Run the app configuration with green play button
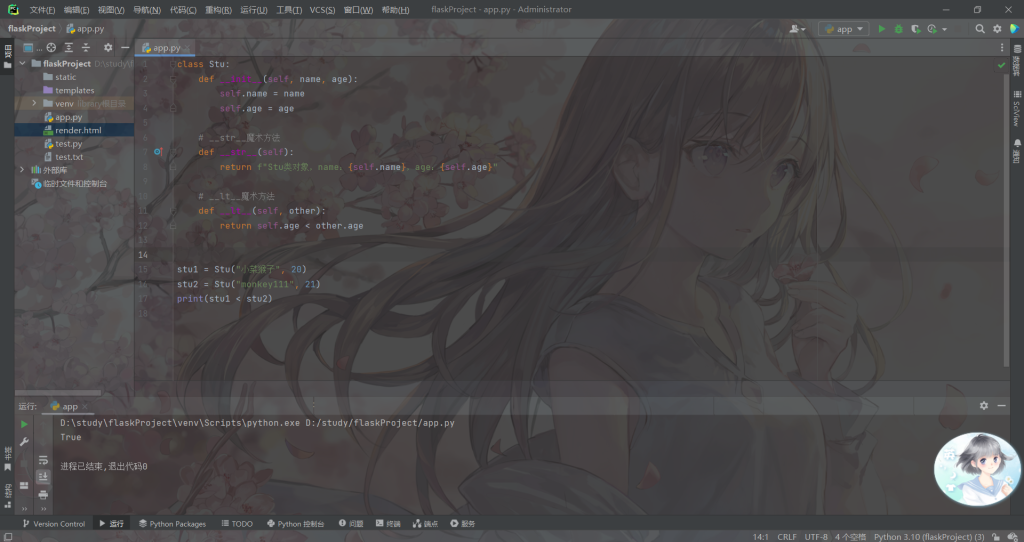The width and height of the screenshot is (1024, 542). pyautogui.click(x=881, y=29)
